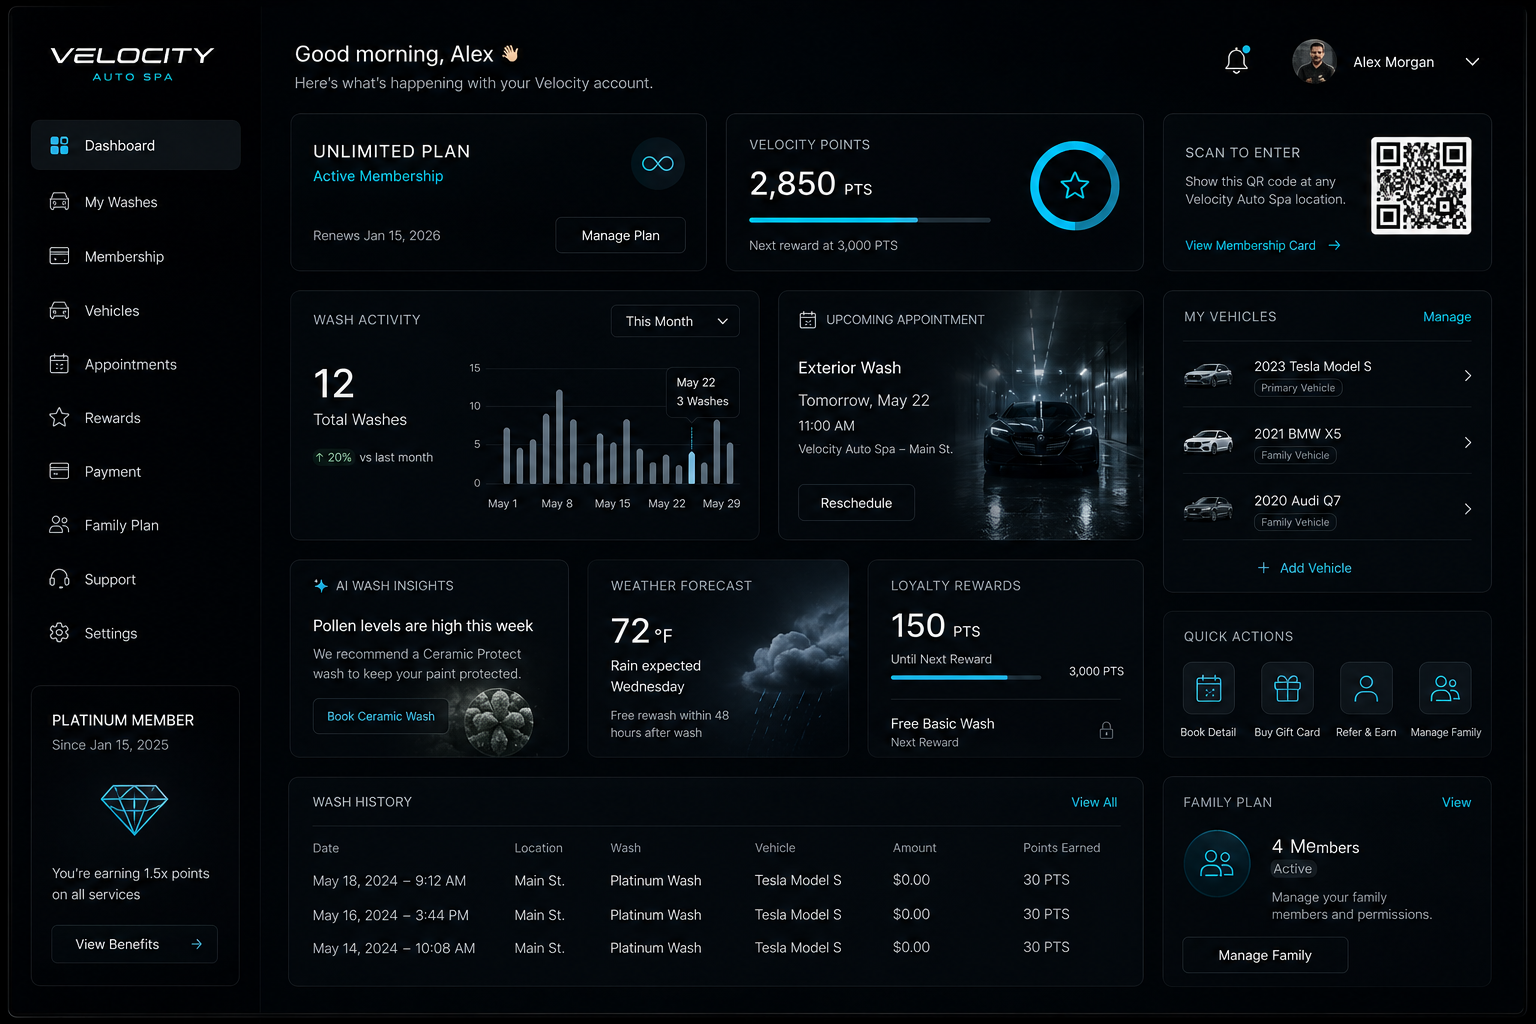Image resolution: width=1536 pixels, height=1024 pixels.
Task: Click the infinity icon on Unlimited Plan
Action: 658,164
